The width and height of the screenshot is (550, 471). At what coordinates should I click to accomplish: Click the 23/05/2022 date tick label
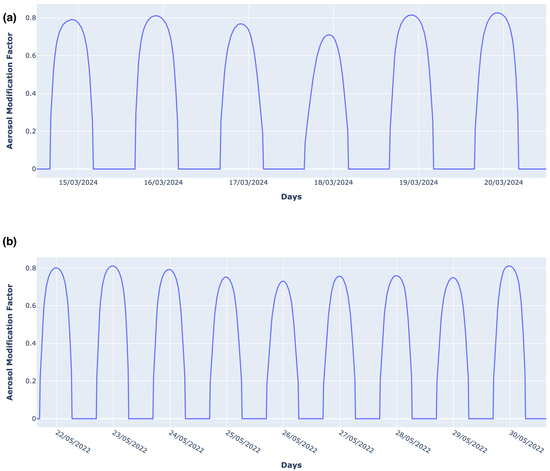(129, 442)
